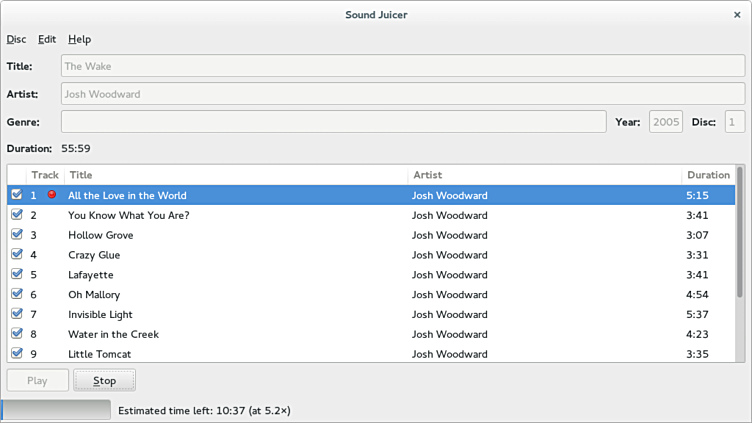Focus the Artist text field
Viewport: 752px width, 423px height.
402,94
